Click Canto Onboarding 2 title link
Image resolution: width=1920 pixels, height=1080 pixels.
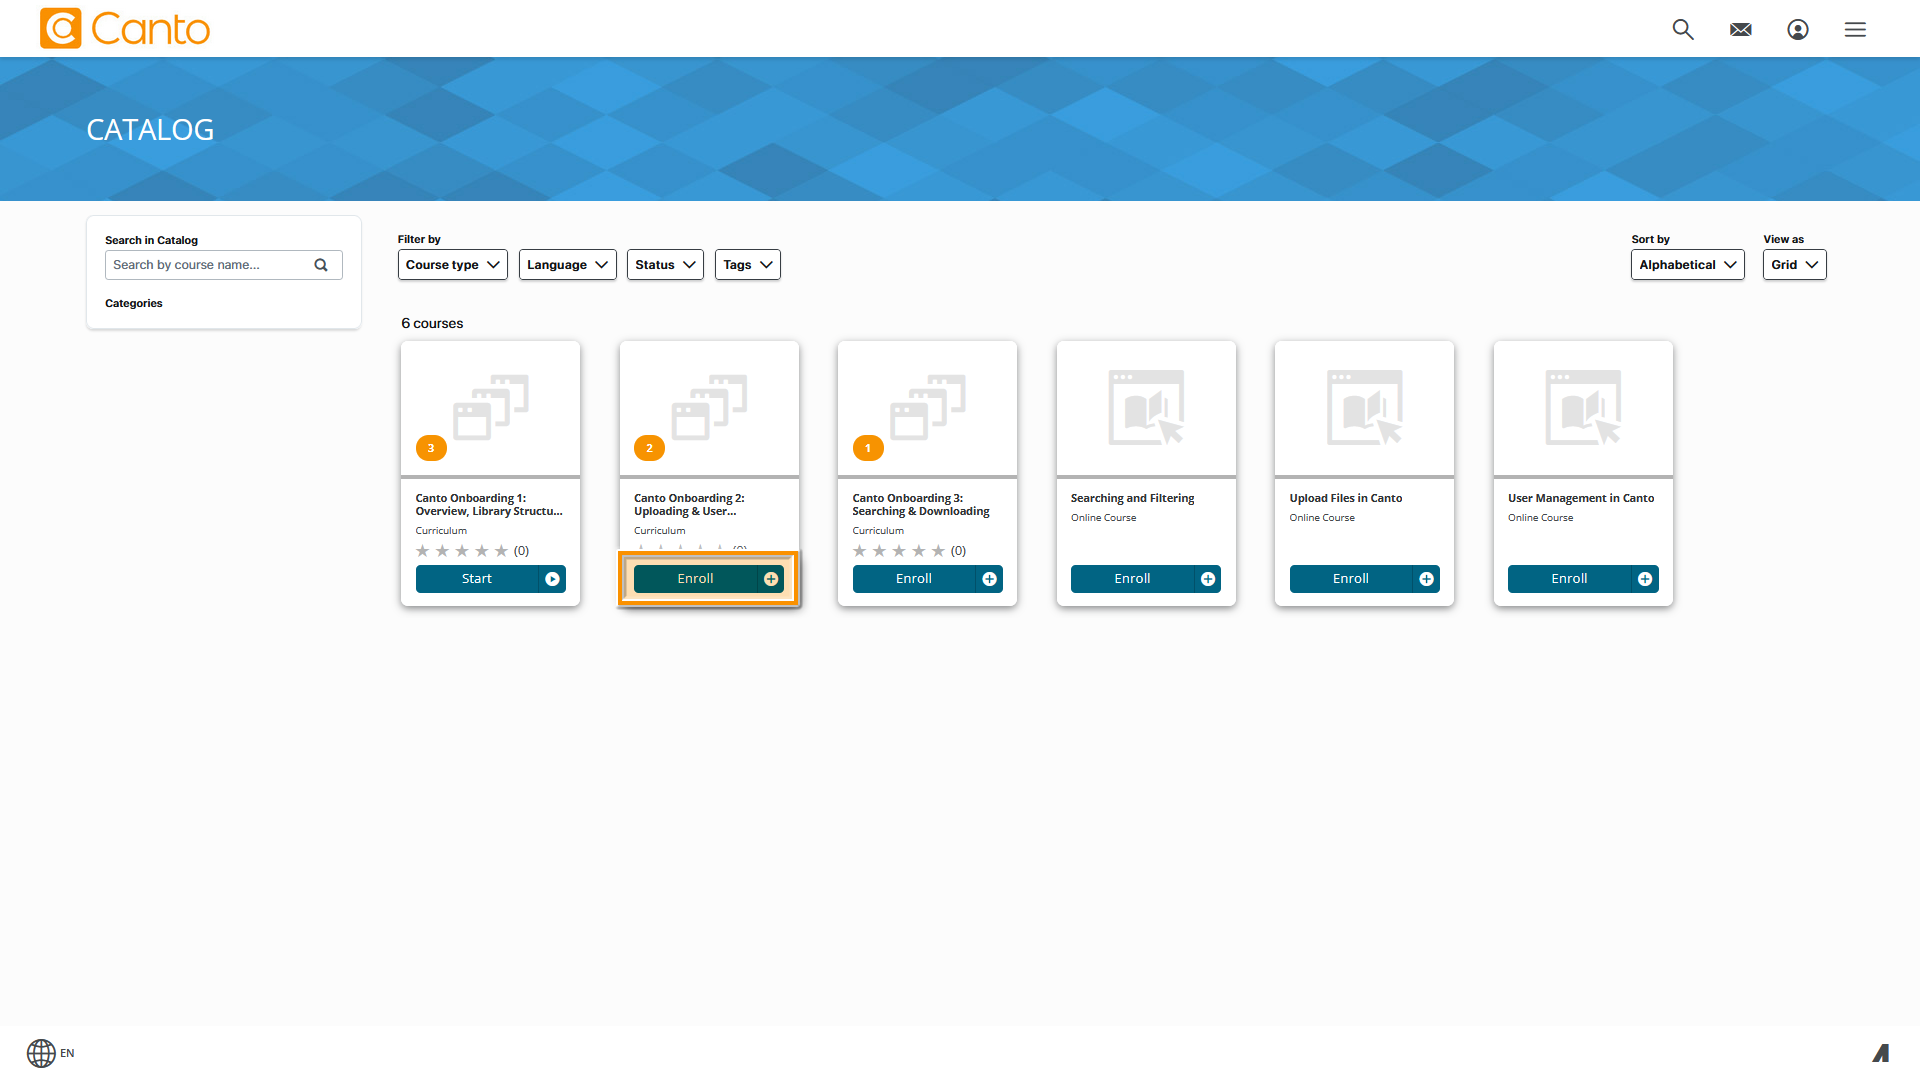point(689,505)
